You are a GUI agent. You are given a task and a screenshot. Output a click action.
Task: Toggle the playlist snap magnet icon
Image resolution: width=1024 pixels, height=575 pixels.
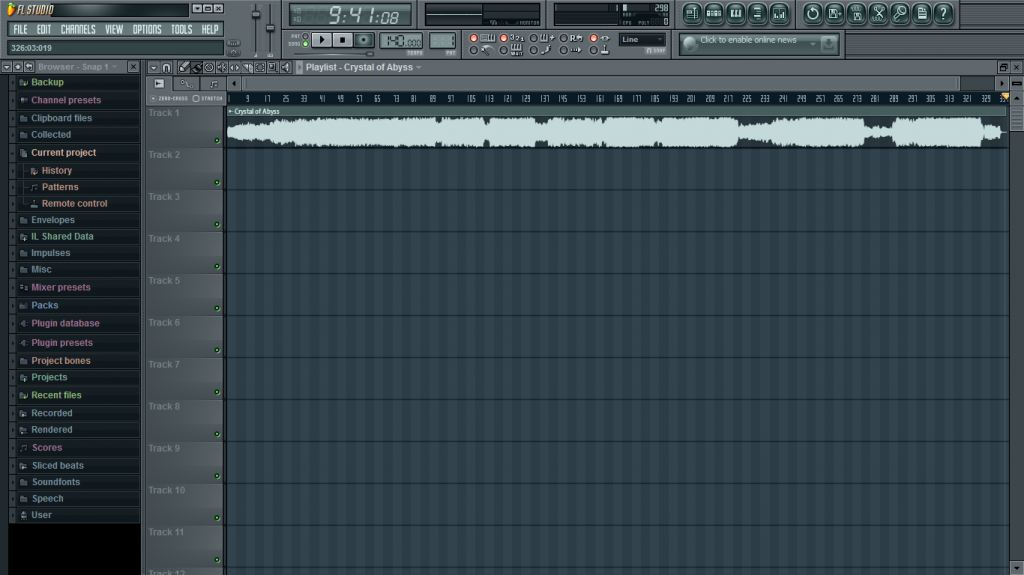pyautogui.click(x=167, y=67)
